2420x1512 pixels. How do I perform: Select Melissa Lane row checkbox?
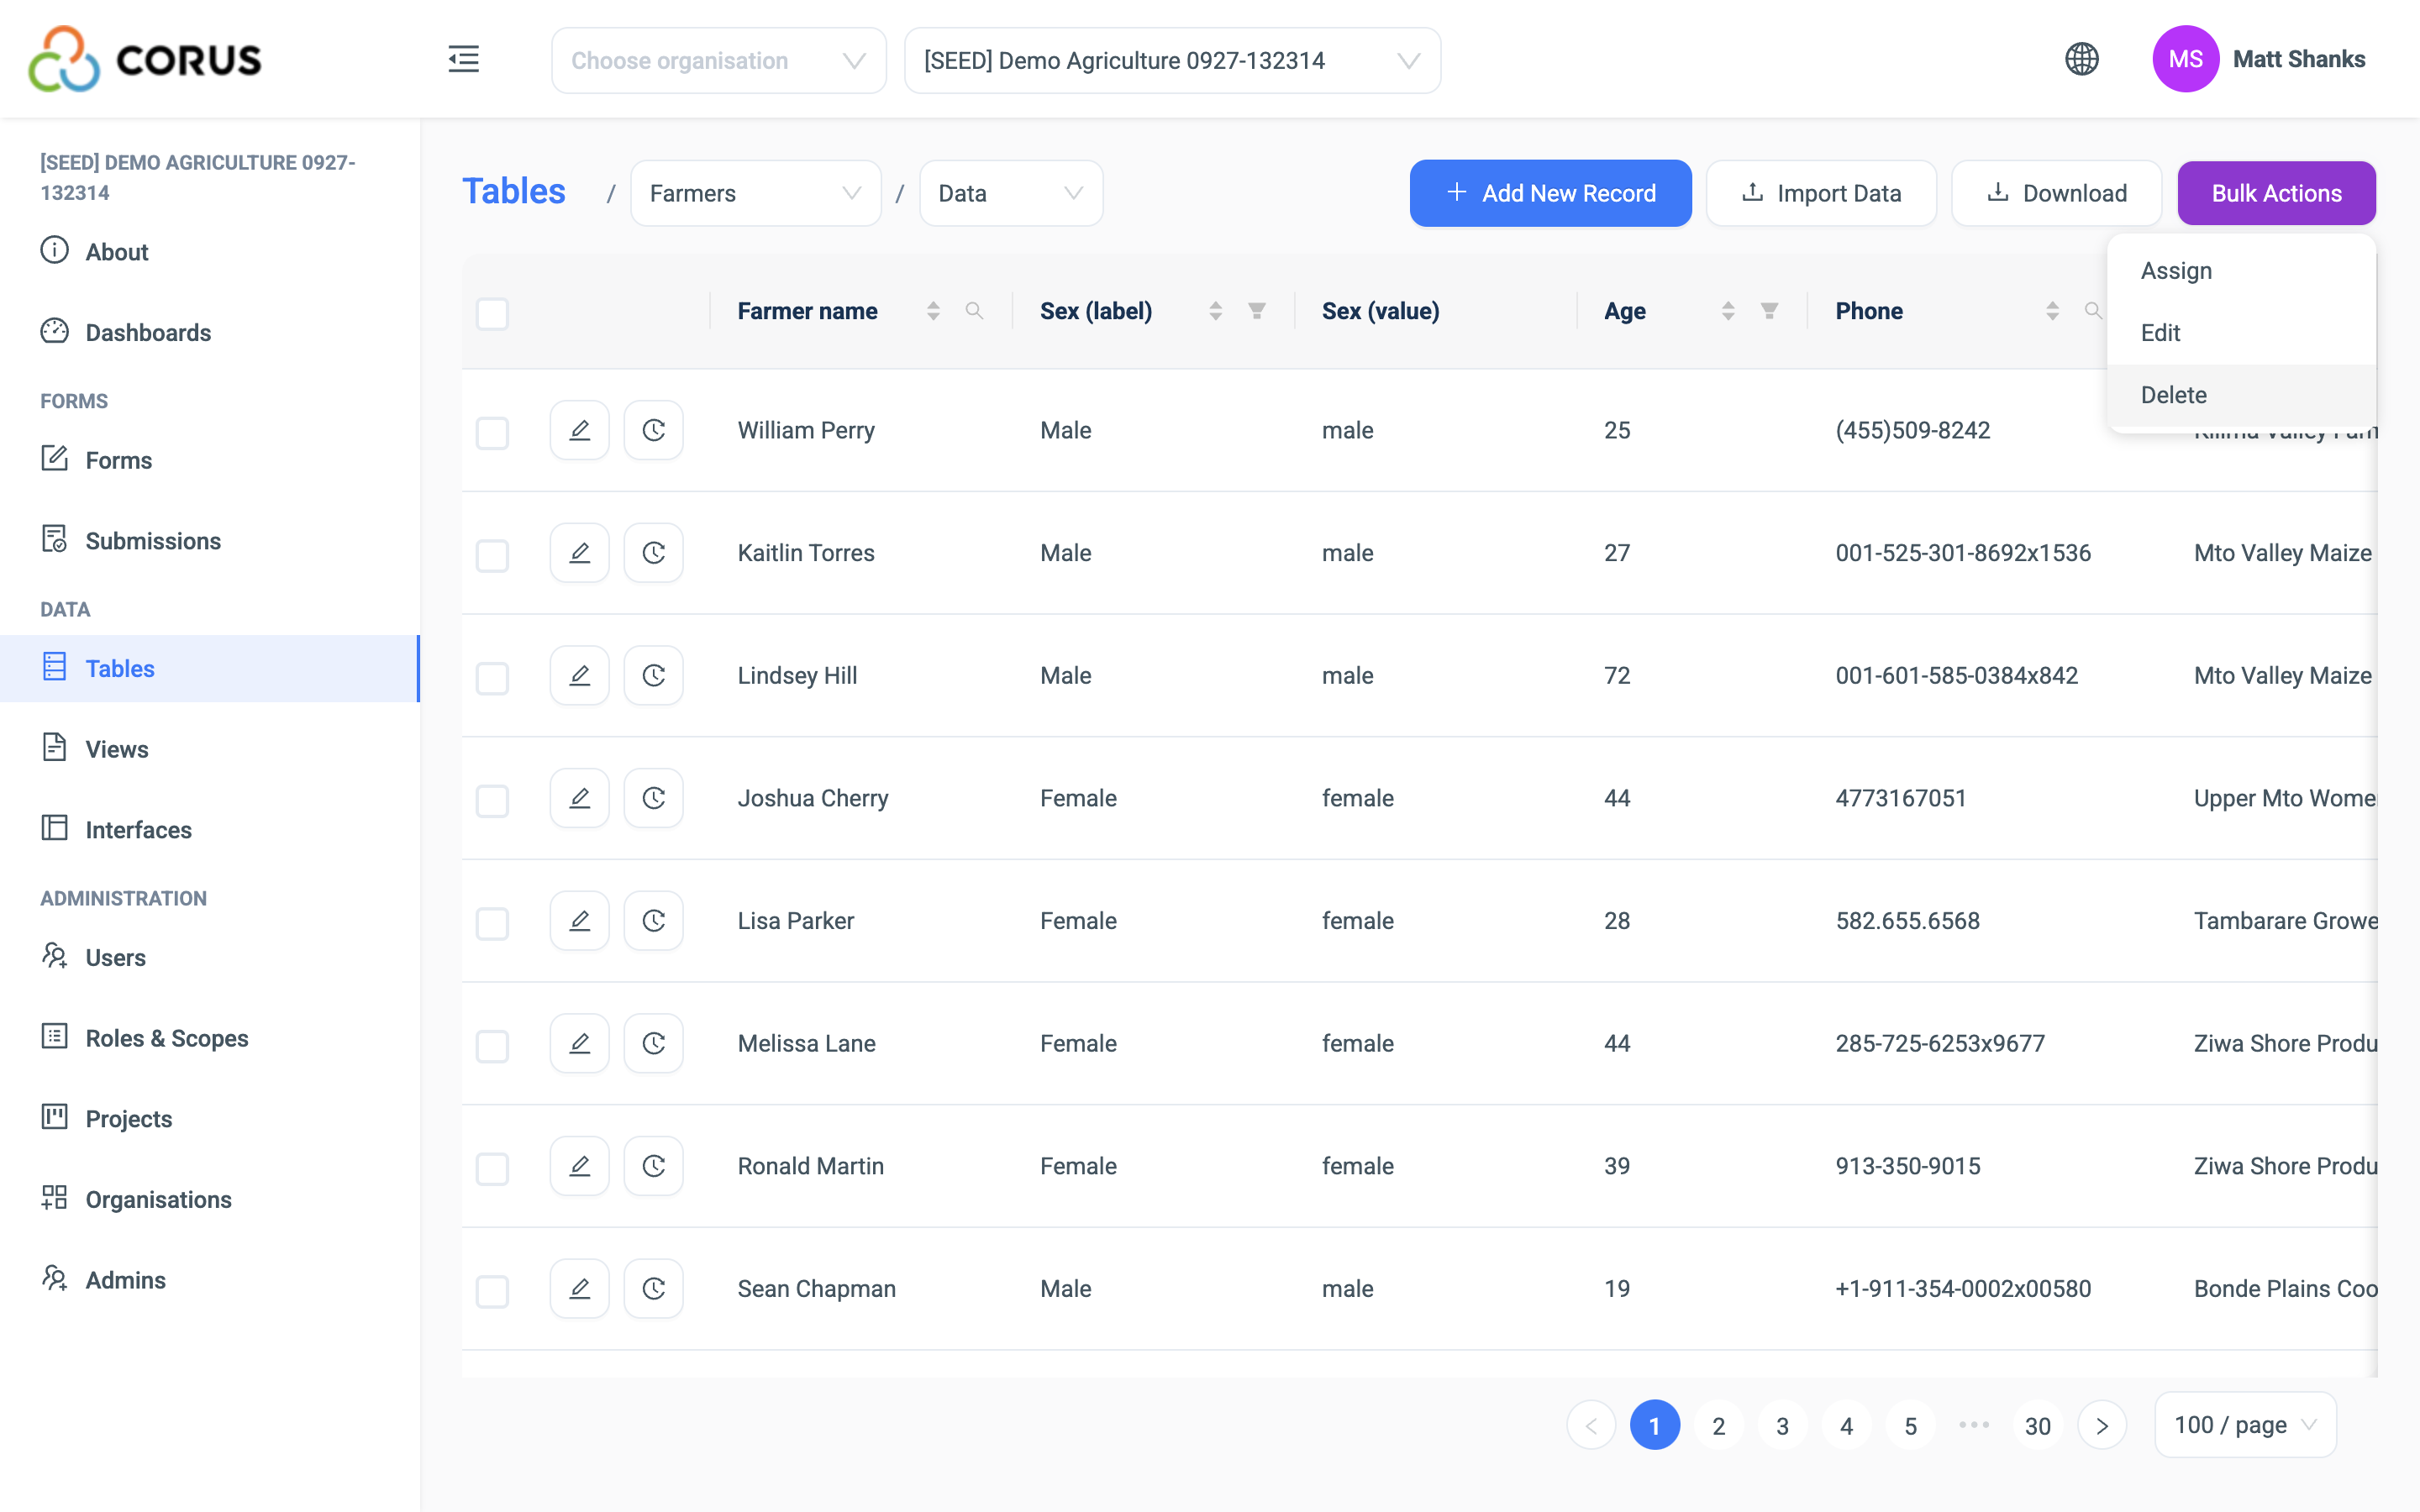coord(492,1047)
